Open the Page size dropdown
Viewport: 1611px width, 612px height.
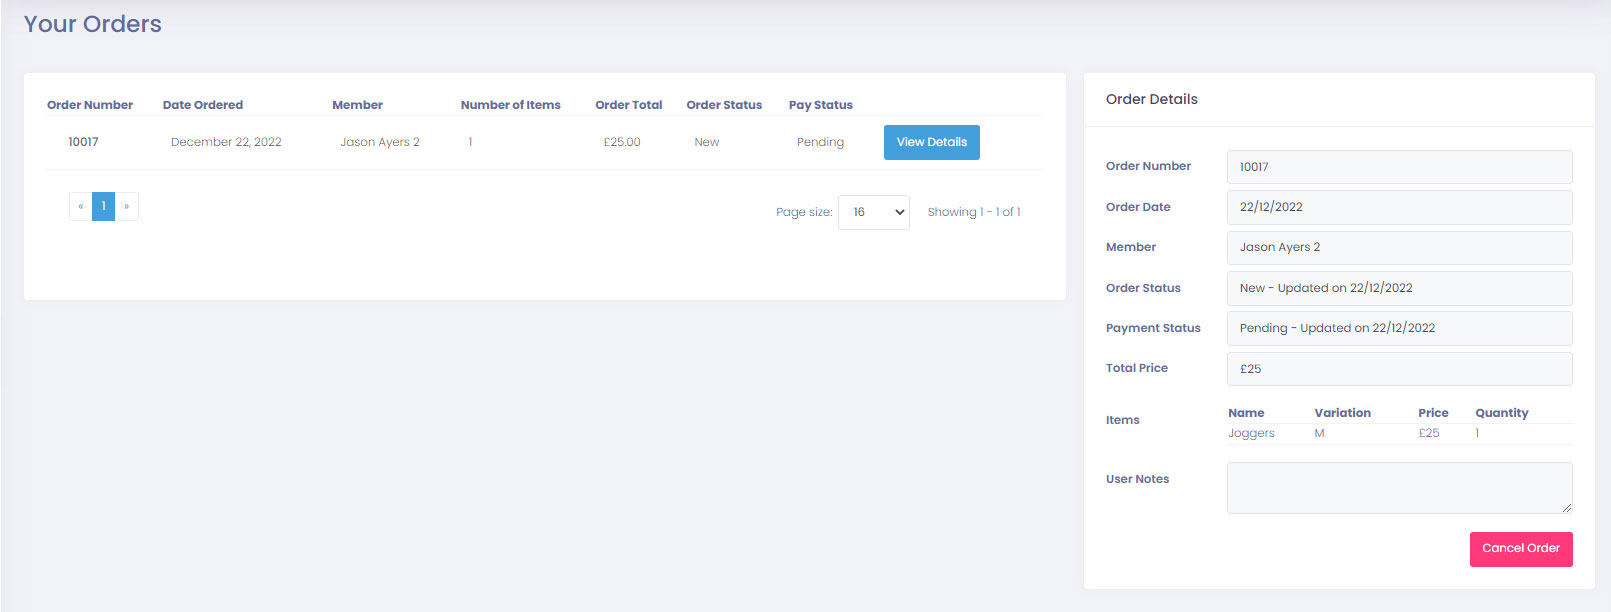pyautogui.click(x=873, y=212)
